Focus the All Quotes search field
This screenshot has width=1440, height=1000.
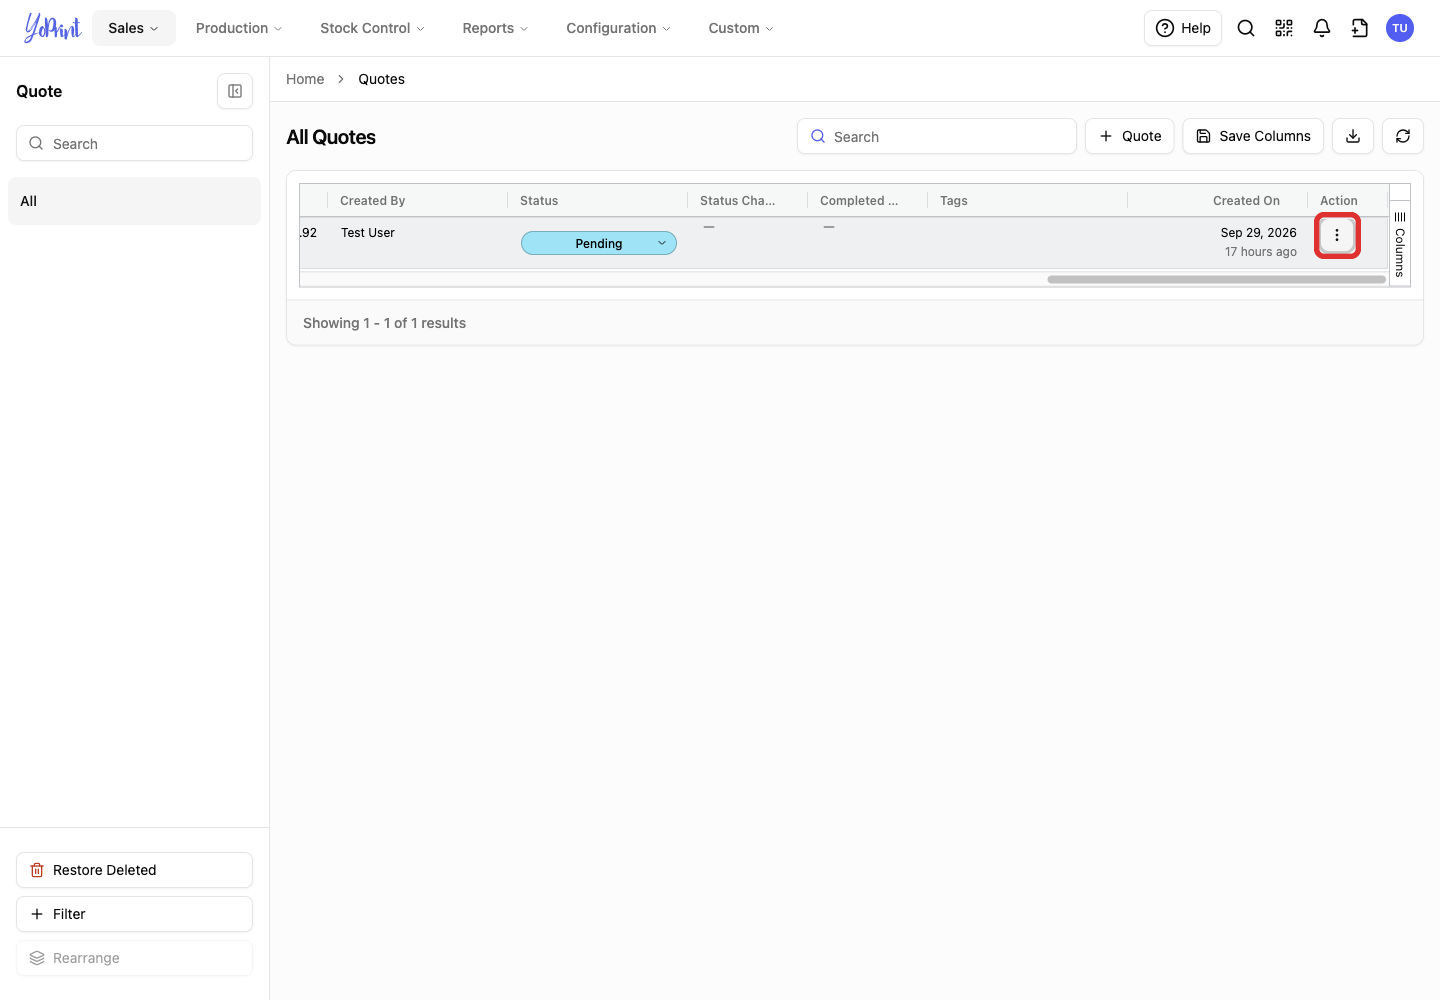coord(937,136)
